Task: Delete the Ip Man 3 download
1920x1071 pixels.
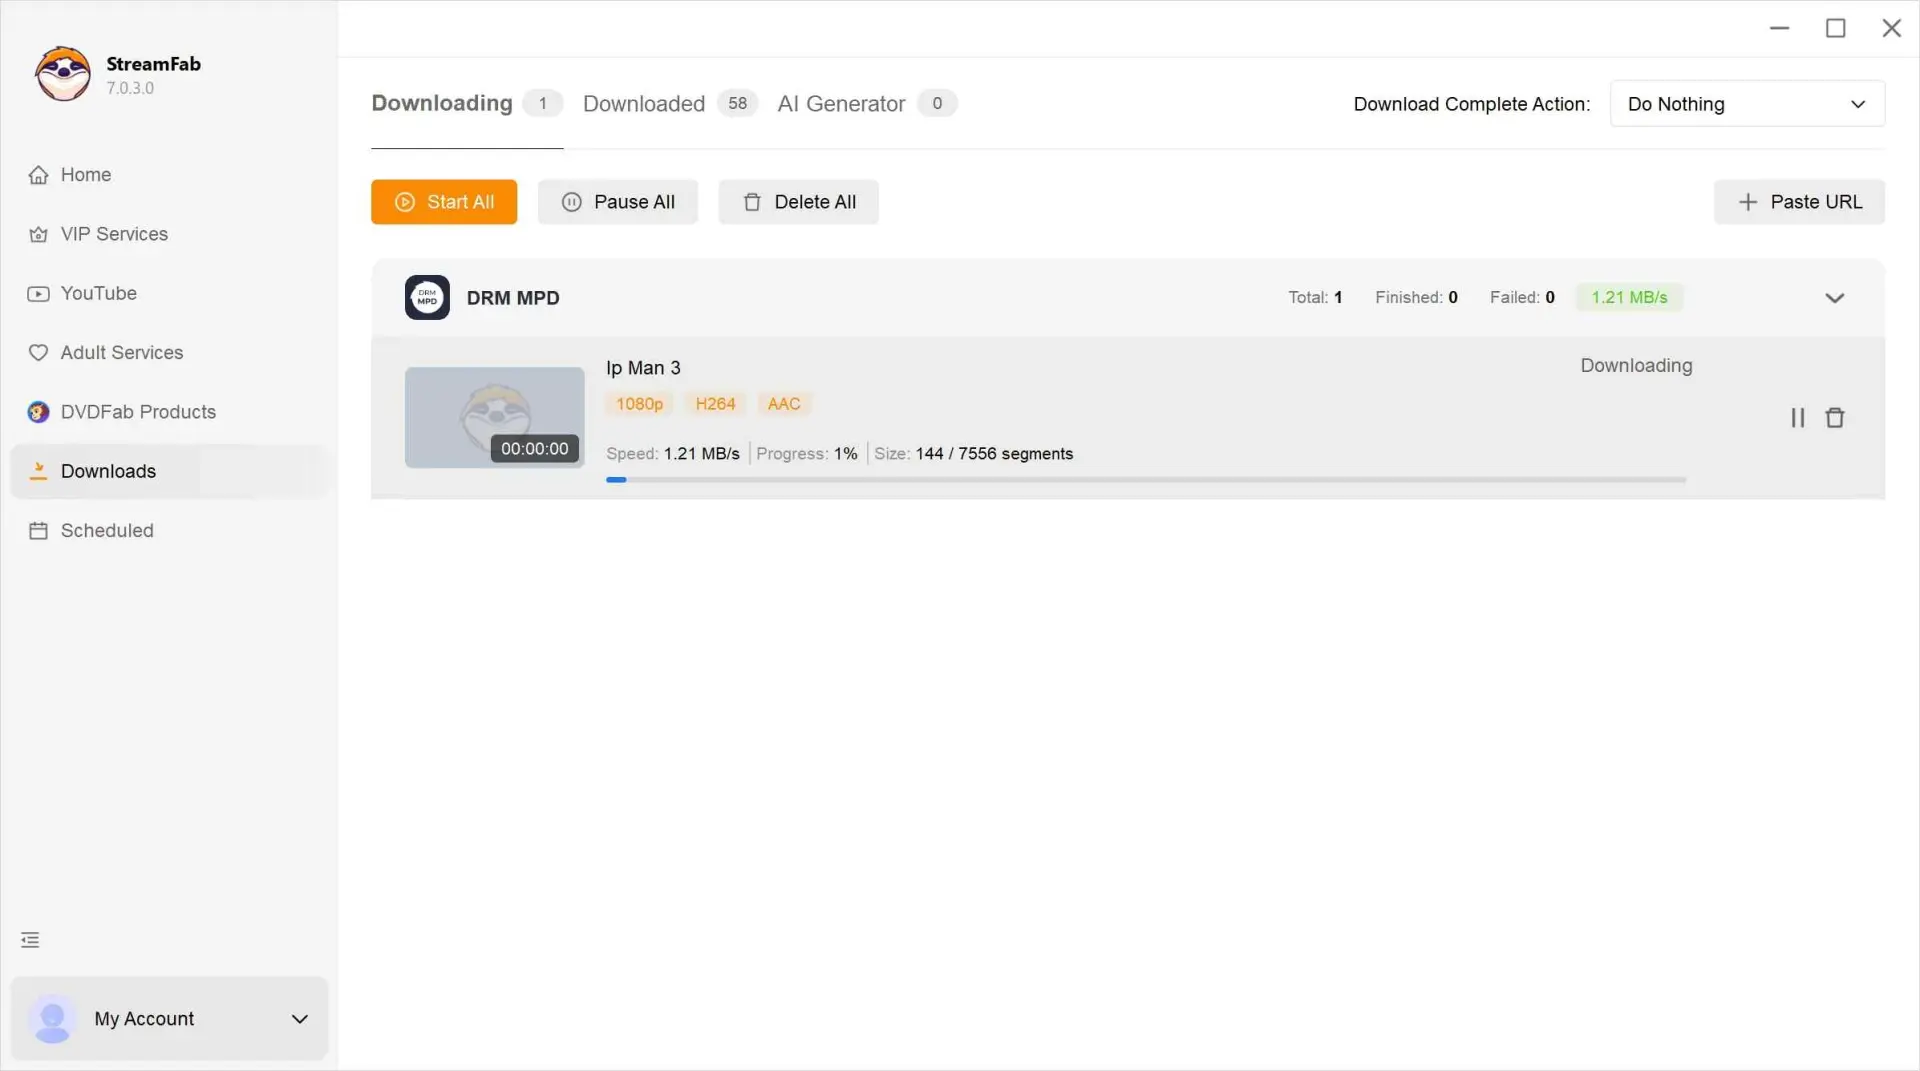Action: point(1835,418)
